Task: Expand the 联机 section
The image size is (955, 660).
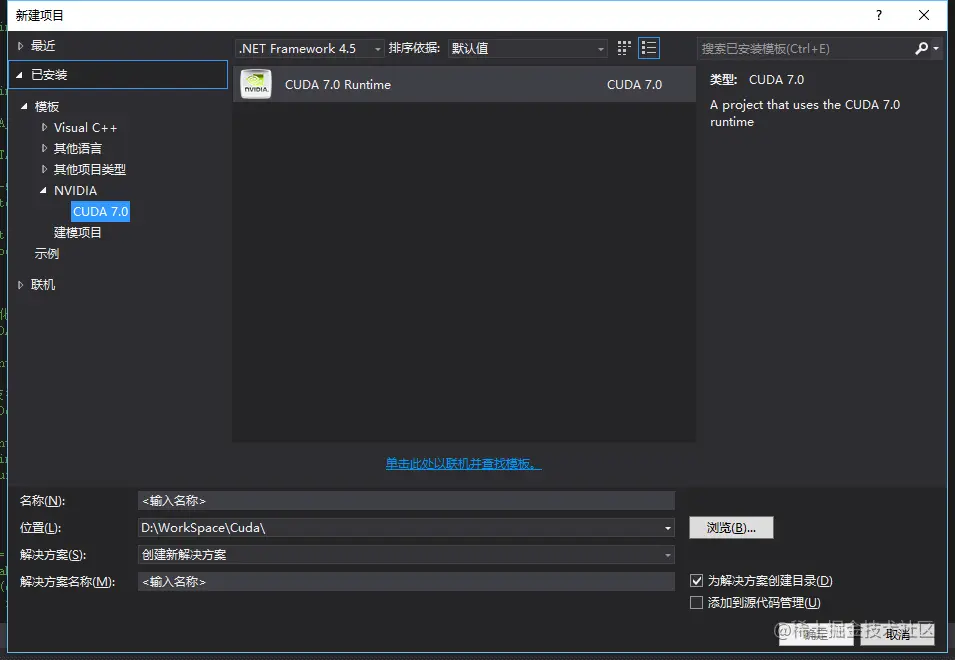Action: point(21,284)
